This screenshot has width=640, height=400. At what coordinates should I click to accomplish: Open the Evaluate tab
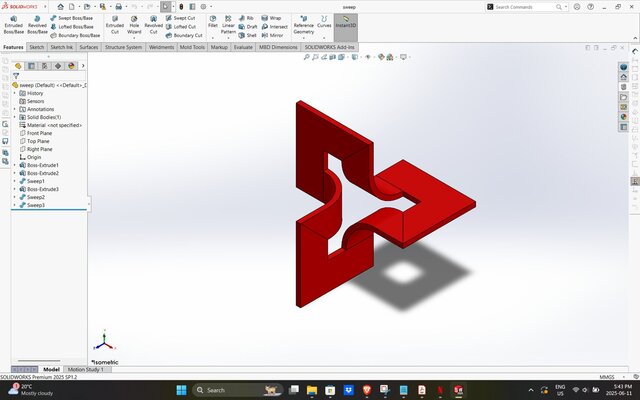(x=243, y=47)
